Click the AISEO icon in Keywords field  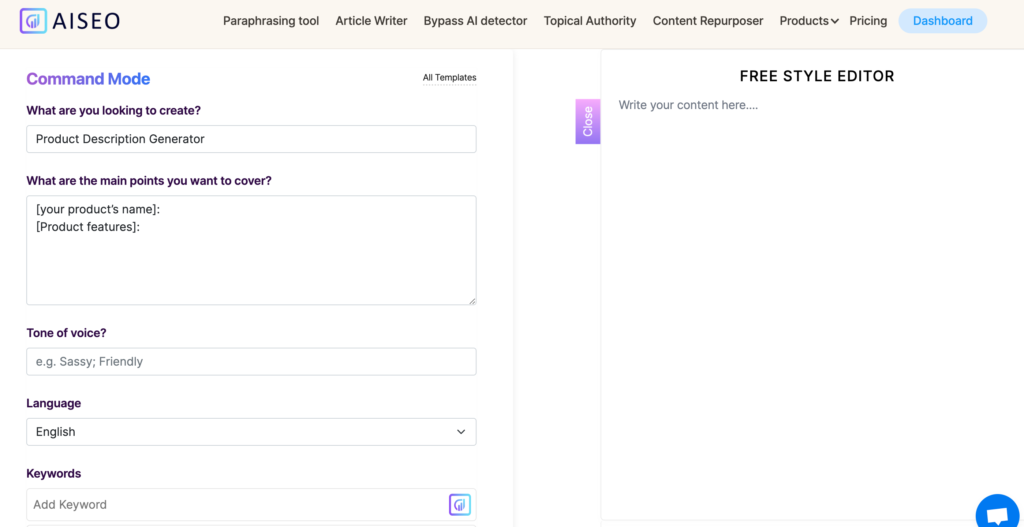pos(460,505)
